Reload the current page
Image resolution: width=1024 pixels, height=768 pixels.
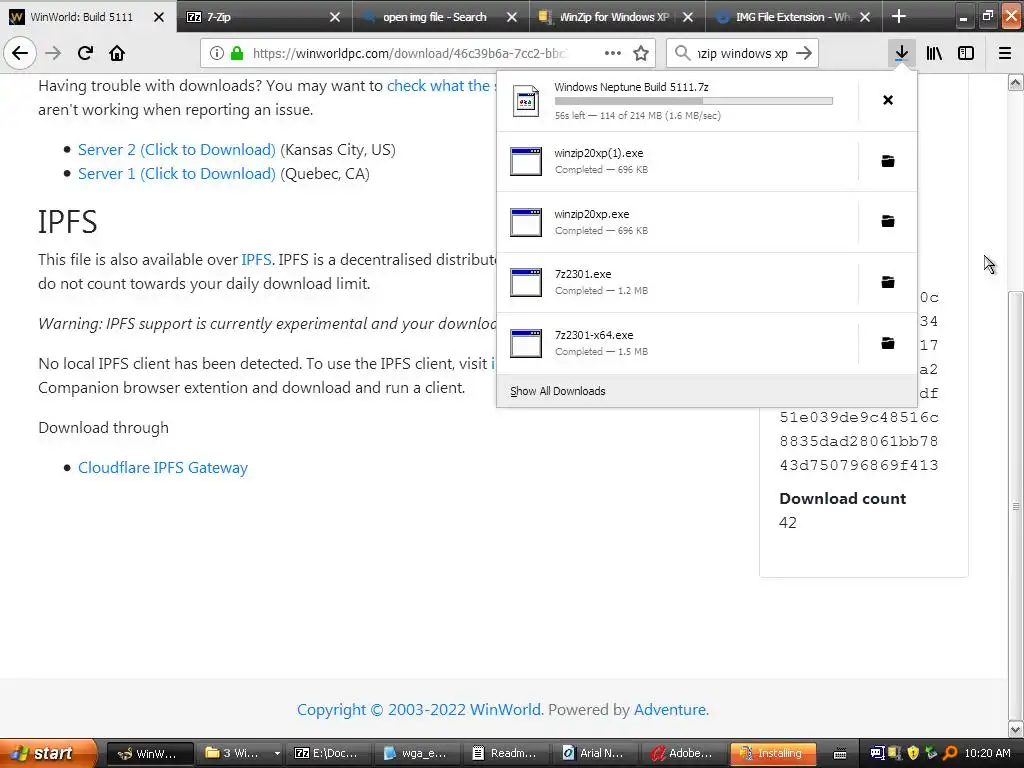85,53
